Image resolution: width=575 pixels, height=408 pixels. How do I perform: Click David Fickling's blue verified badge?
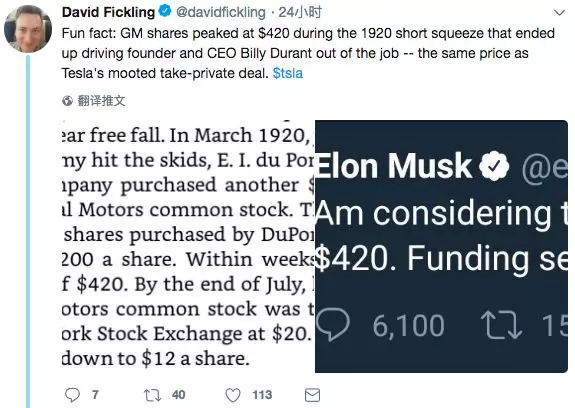click(x=165, y=11)
